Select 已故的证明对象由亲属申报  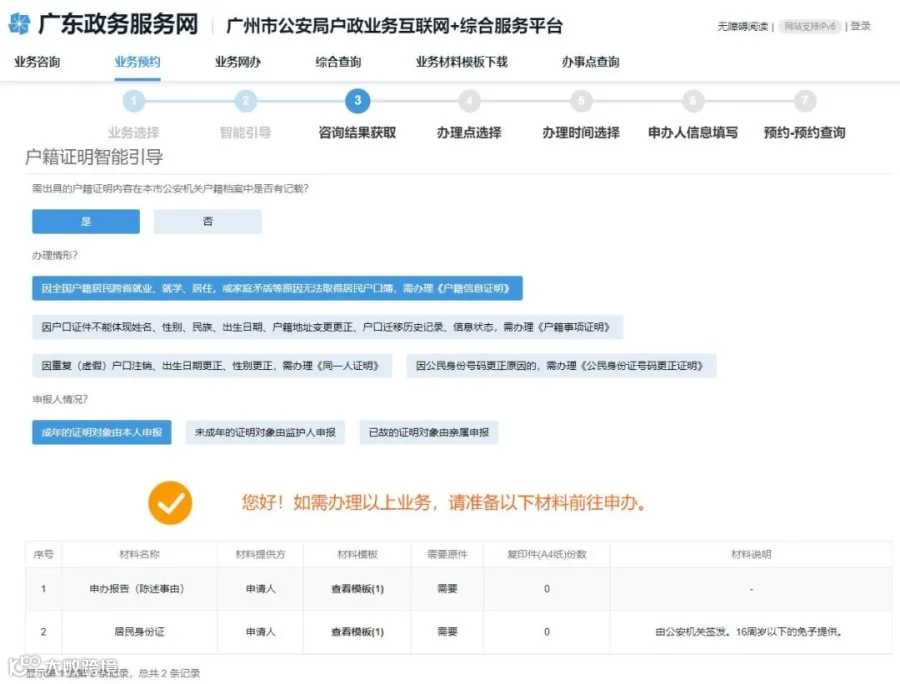tap(429, 432)
